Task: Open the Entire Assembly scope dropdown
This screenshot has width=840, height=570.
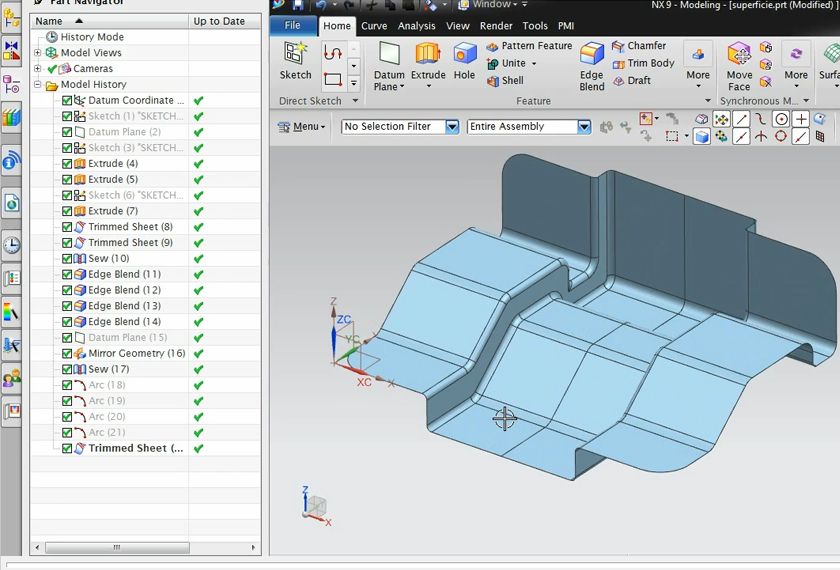Action: tap(584, 127)
